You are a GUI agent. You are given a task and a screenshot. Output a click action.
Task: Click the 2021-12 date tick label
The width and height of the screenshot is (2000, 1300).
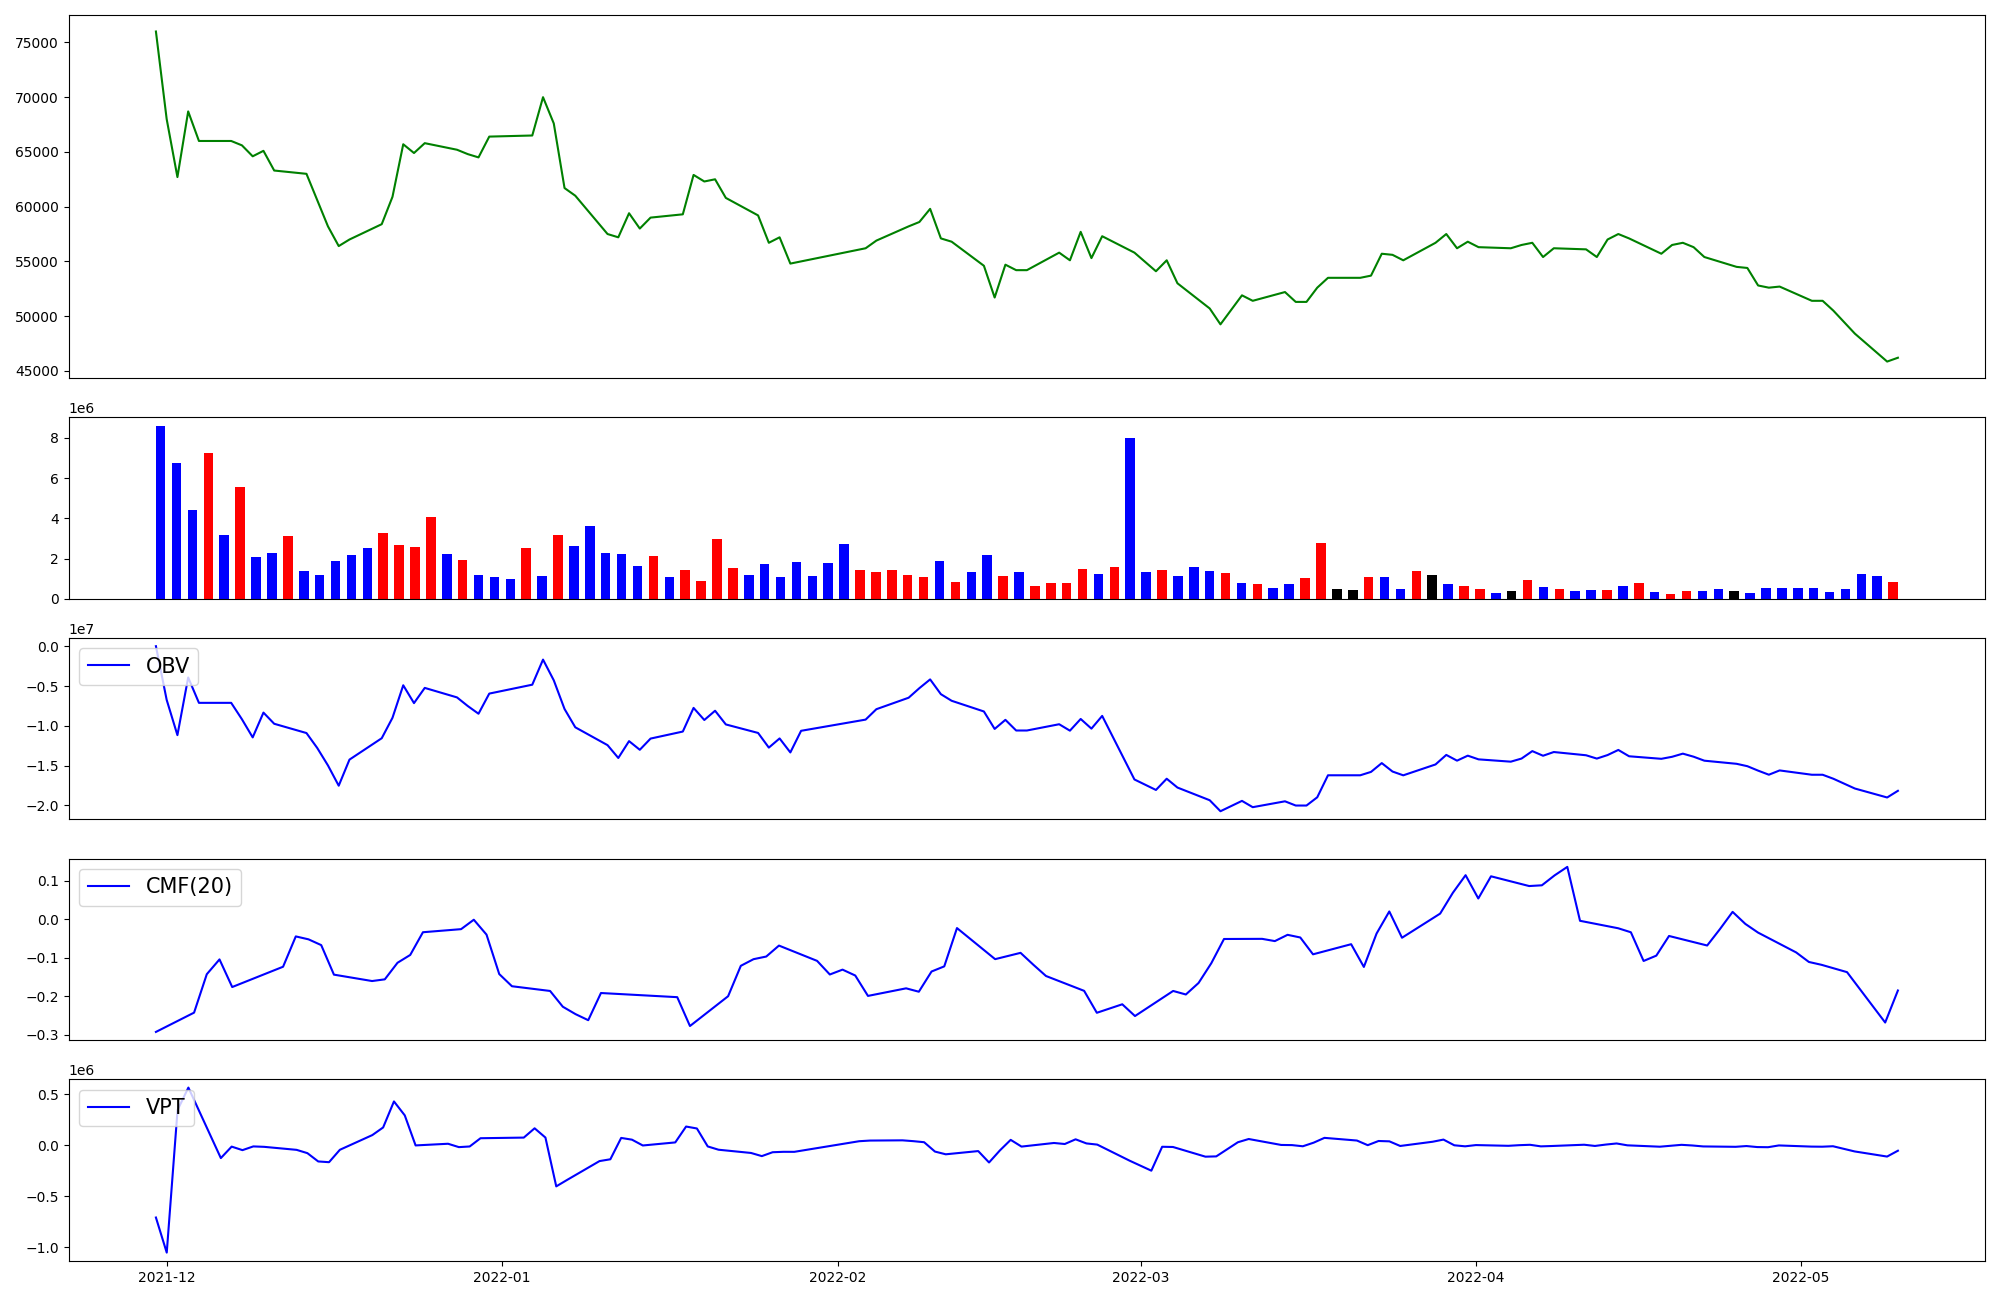point(167,1277)
